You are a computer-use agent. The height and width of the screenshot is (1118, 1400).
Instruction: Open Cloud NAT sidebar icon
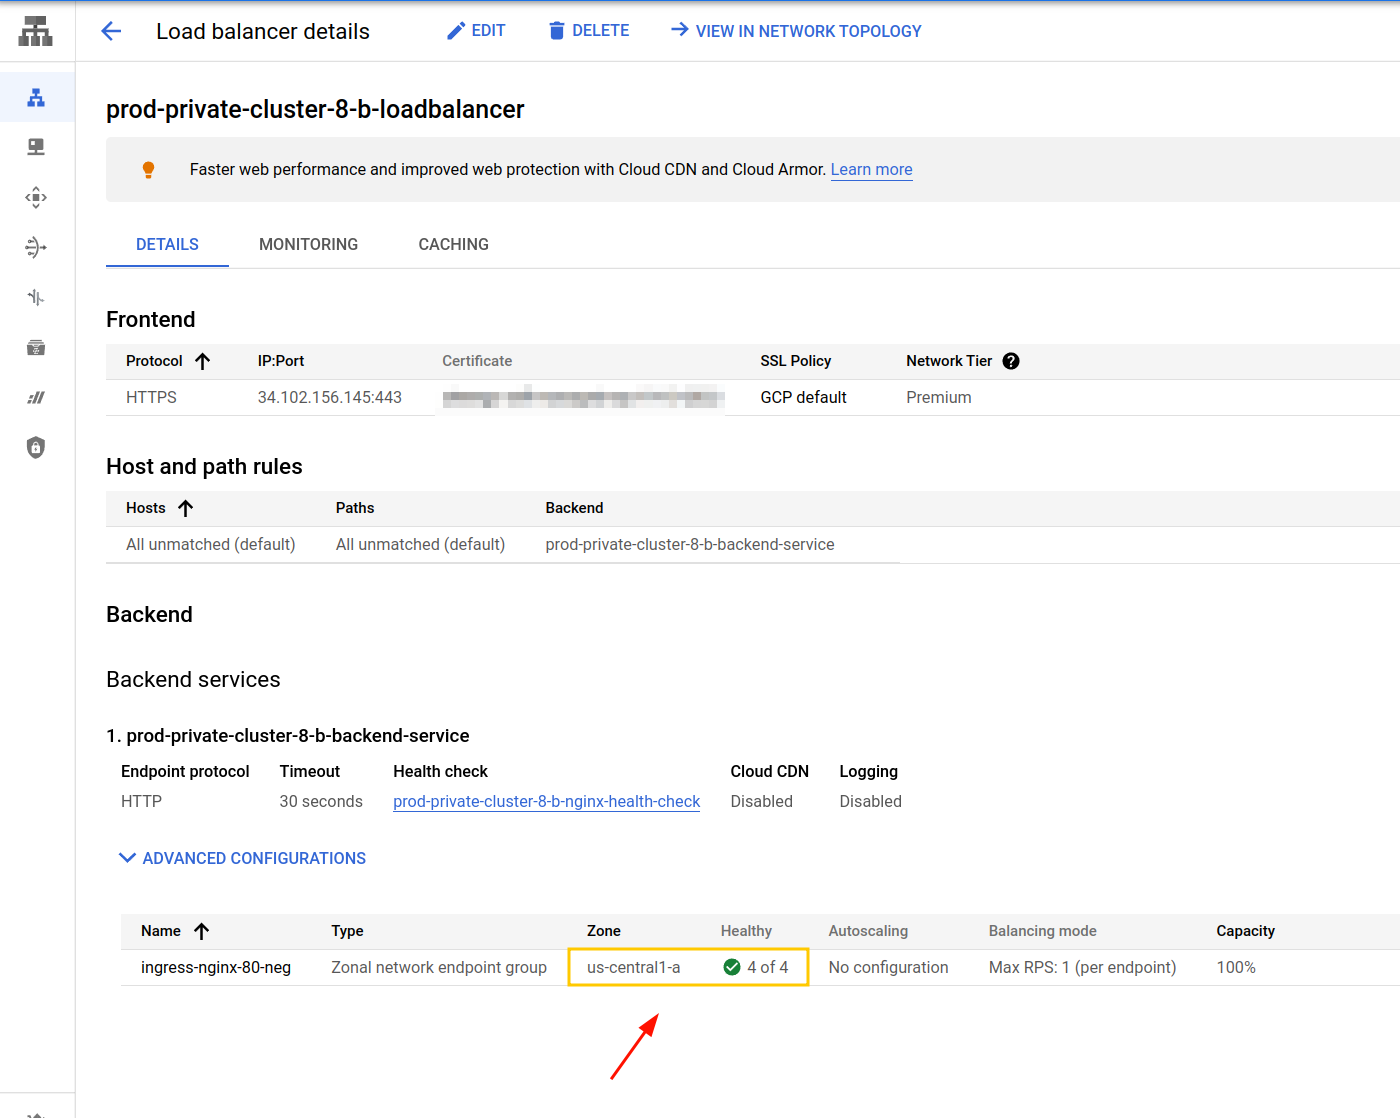point(36,247)
